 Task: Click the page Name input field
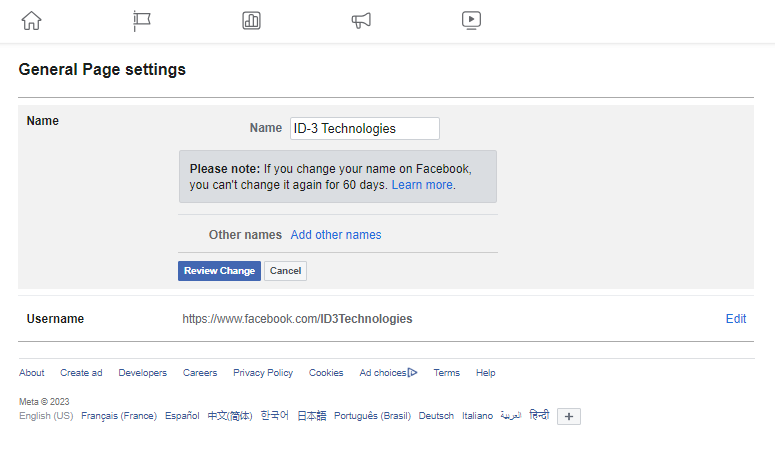365,128
